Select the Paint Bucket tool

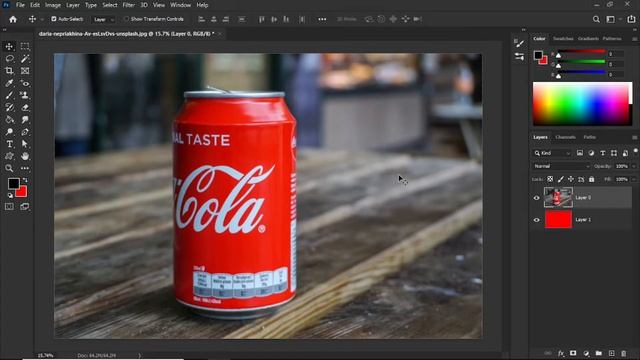[9, 120]
